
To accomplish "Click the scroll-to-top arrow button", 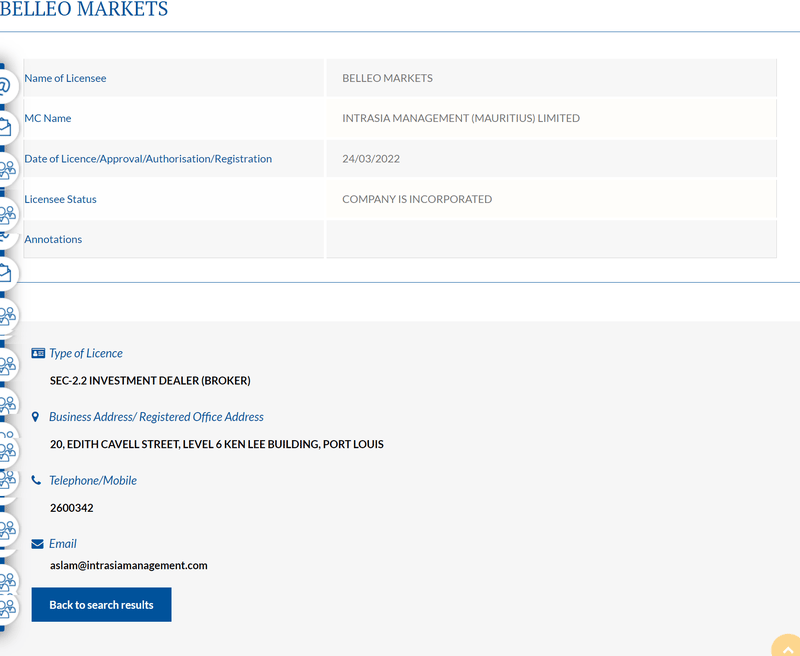I will [787, 646].
